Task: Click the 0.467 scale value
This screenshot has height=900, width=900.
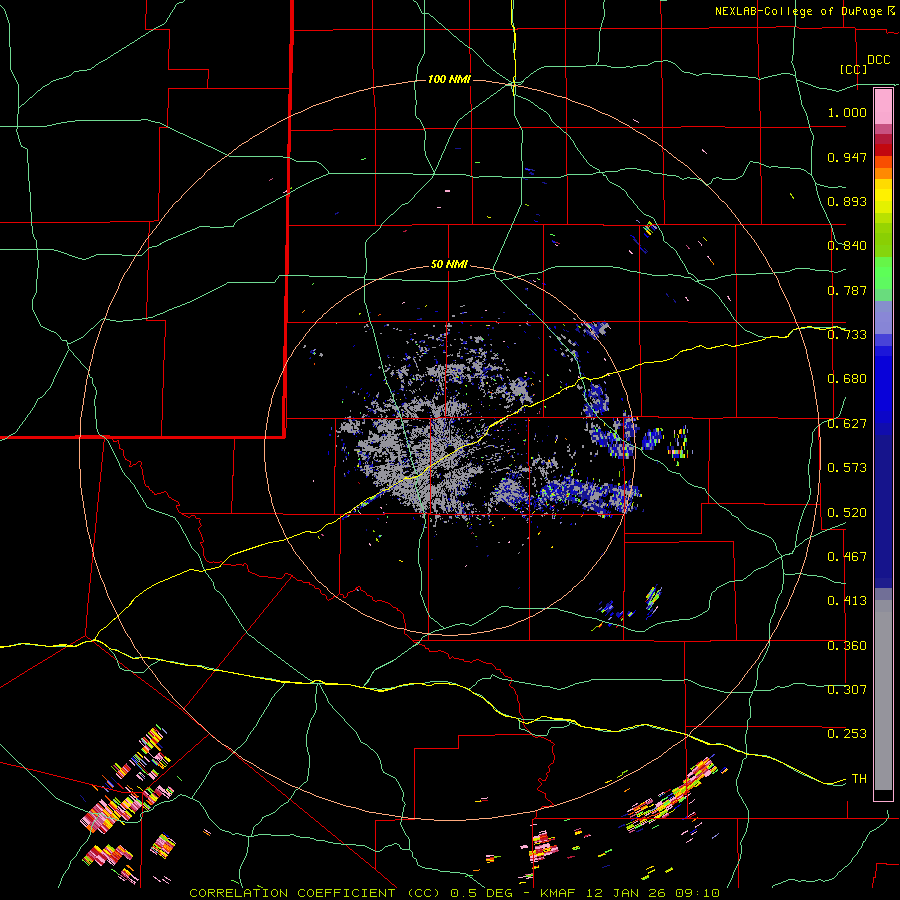Action: (847, 557)
